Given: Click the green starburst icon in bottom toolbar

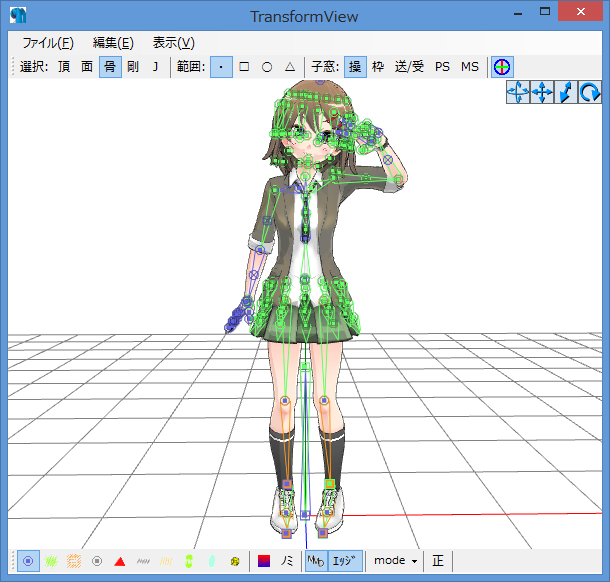Looking at the screenshot, I should (x=50, y=561).
